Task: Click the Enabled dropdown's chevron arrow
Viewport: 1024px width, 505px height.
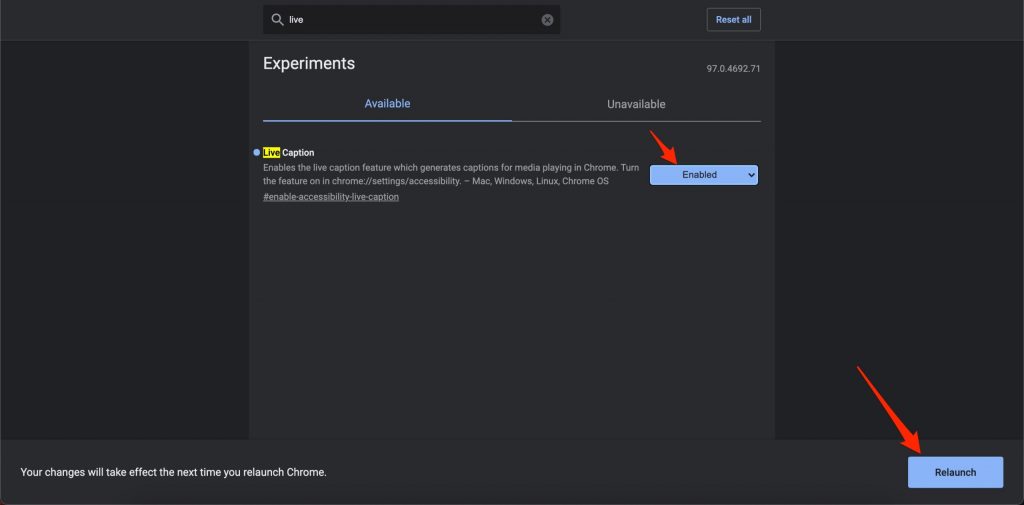Action: coord(750,175)
